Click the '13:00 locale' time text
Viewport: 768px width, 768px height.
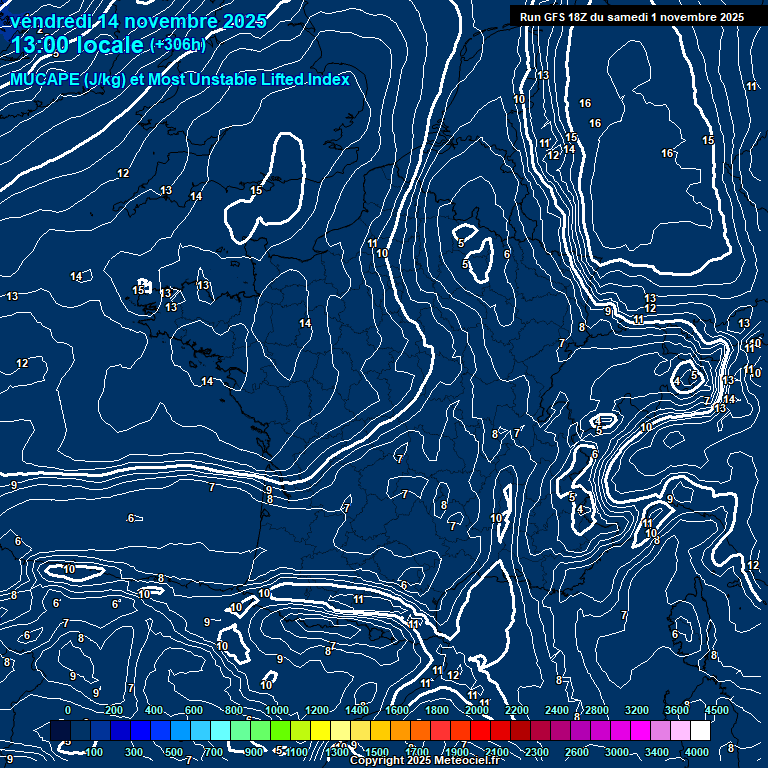tap(77, 45)
